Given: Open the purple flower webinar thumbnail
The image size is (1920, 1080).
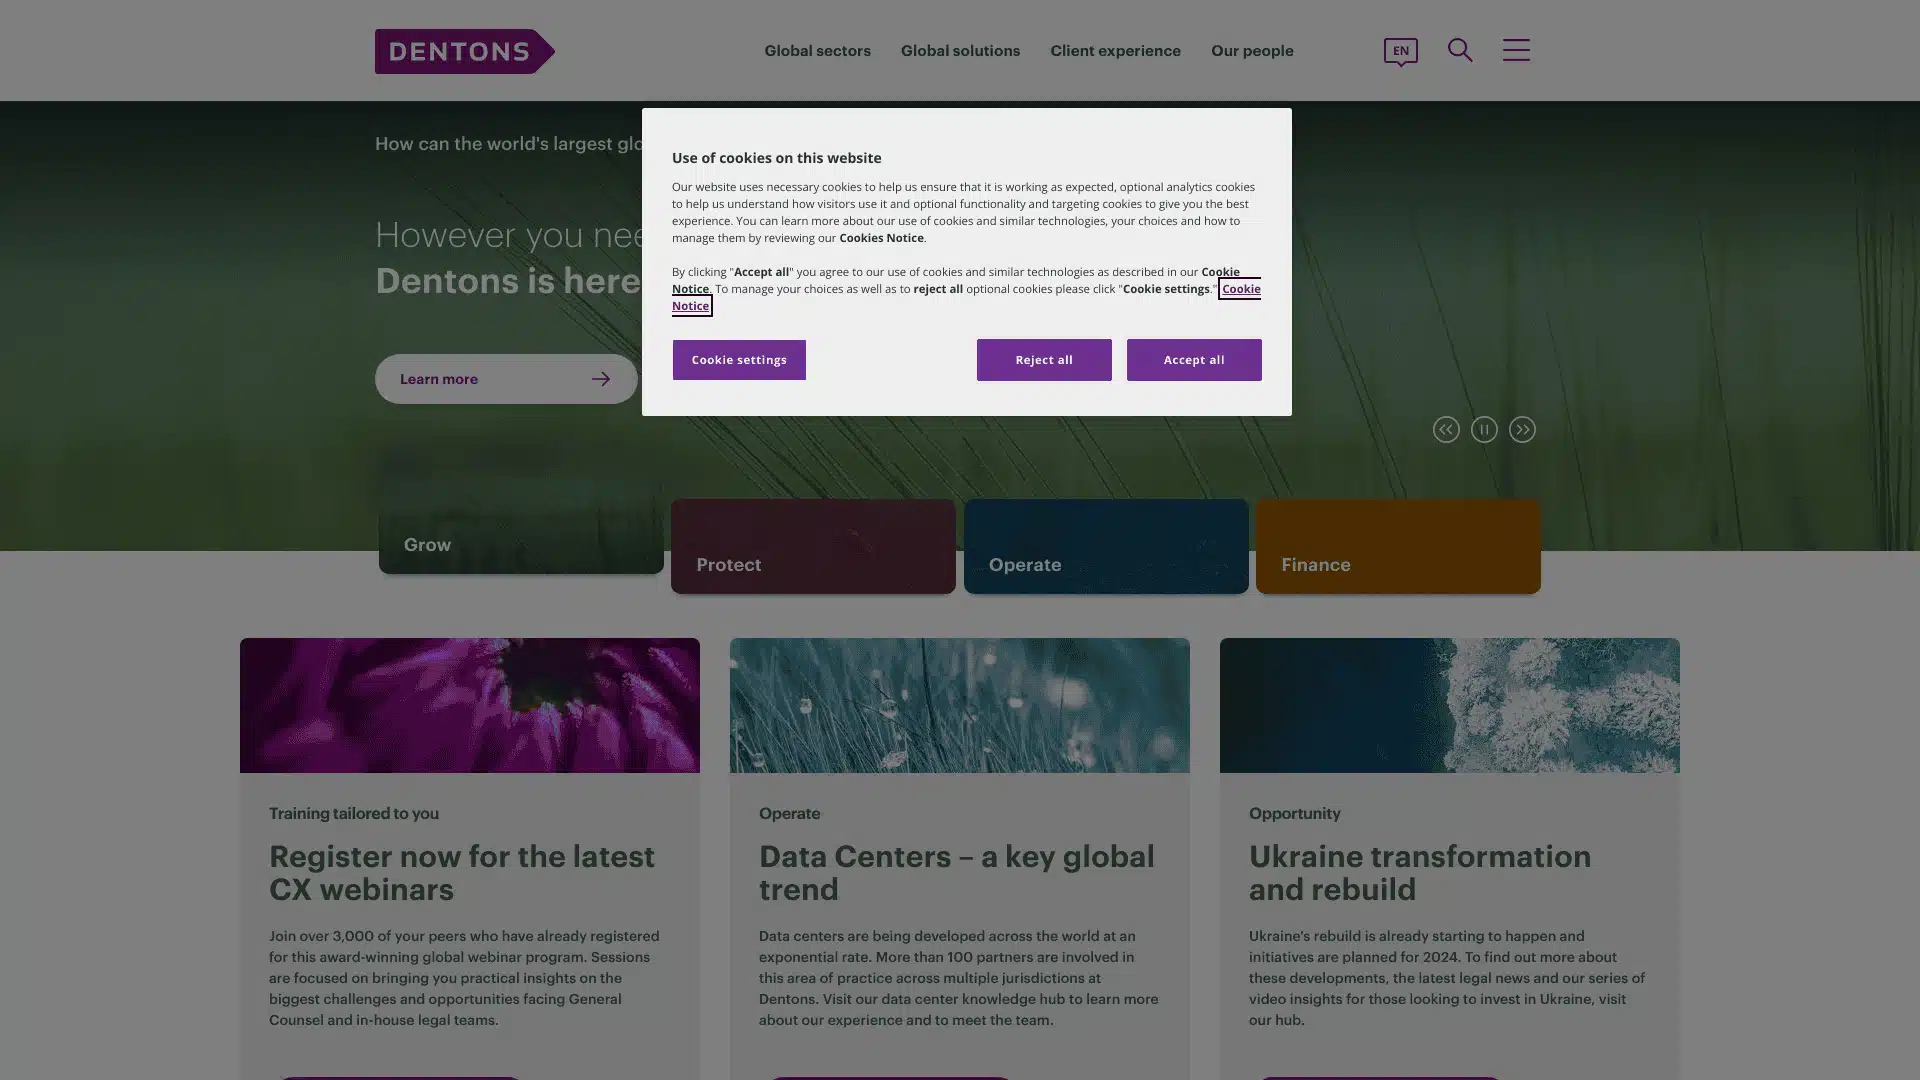Looking at the screenshot, I should pyautogui.click(x=469, y=705).
